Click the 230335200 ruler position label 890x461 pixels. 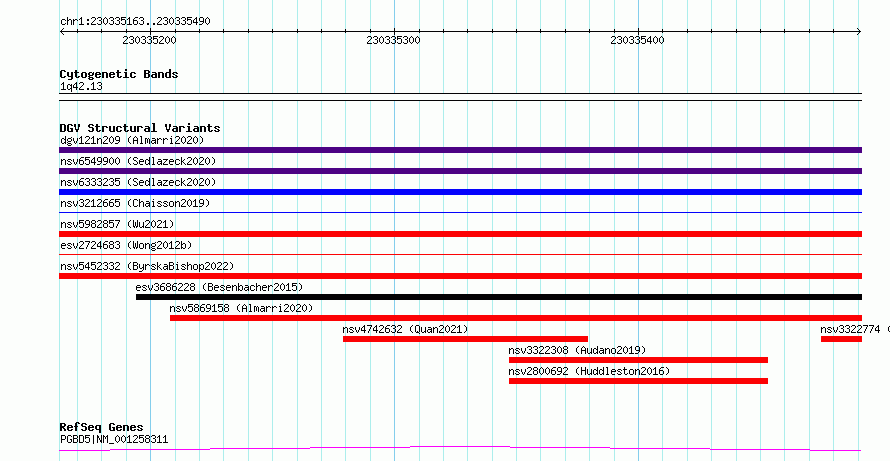pos(149,40)
